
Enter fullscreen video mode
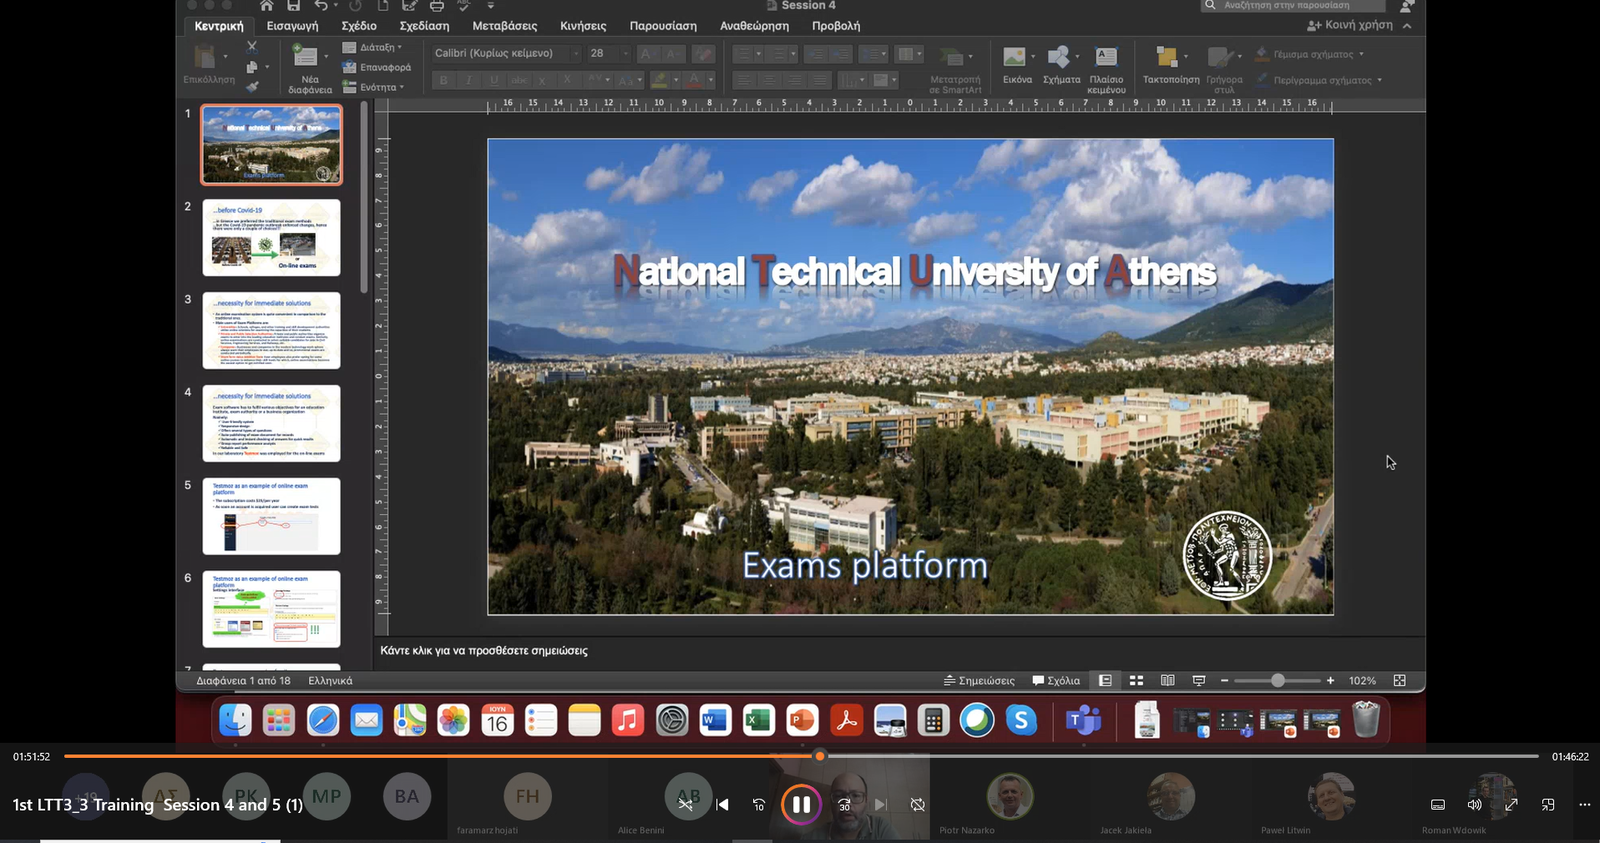click(x=1511, y=804)
